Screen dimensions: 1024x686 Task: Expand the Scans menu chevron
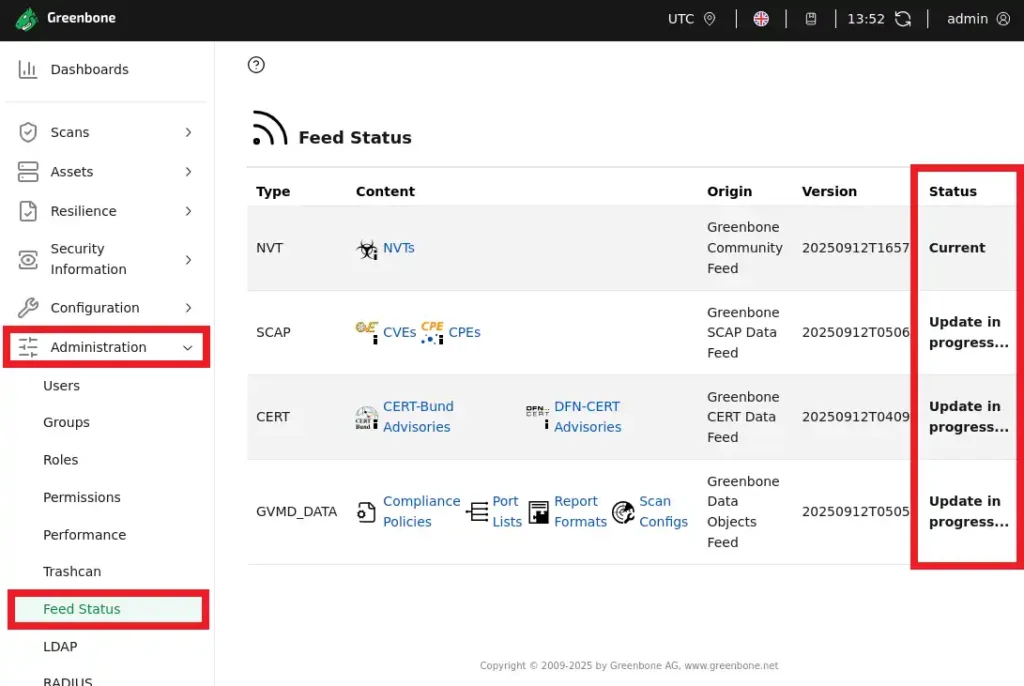(x=188, y=132)
